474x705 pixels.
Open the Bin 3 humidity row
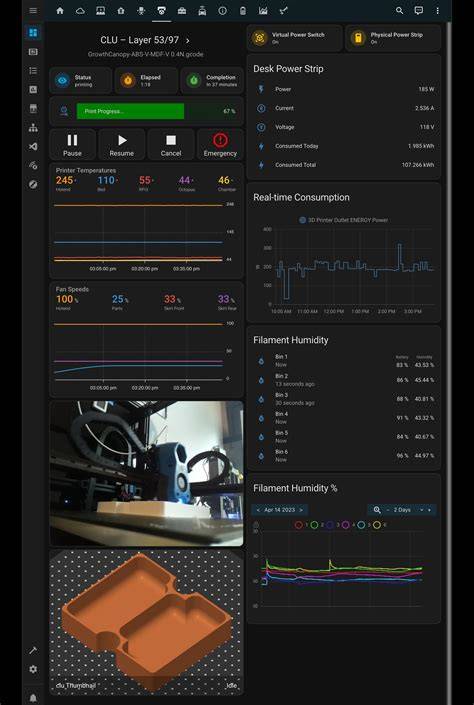tap(344, 399)
